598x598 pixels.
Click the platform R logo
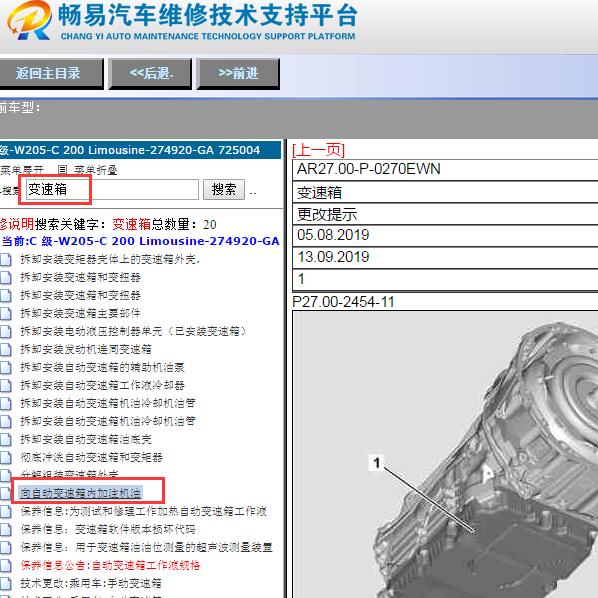point(29,20)
